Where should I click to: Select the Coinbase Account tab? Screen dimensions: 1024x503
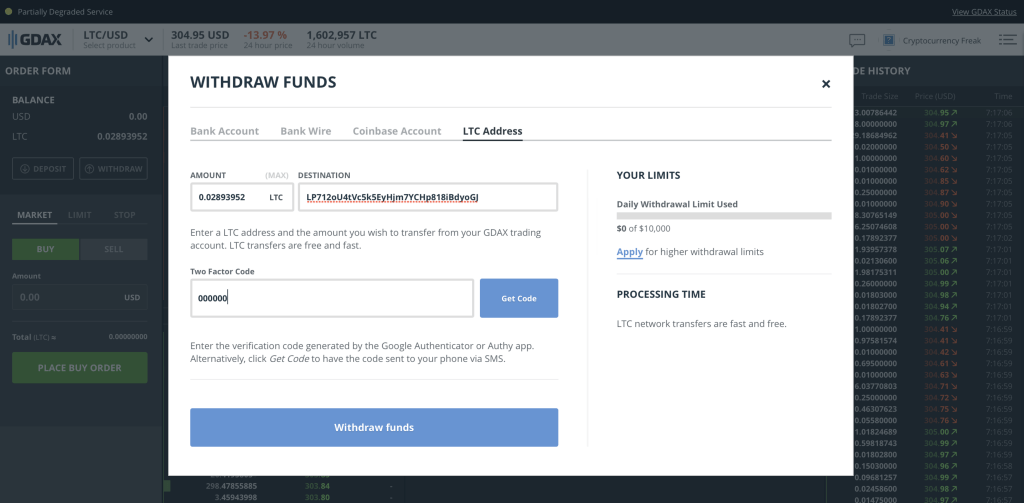(396, 131)
